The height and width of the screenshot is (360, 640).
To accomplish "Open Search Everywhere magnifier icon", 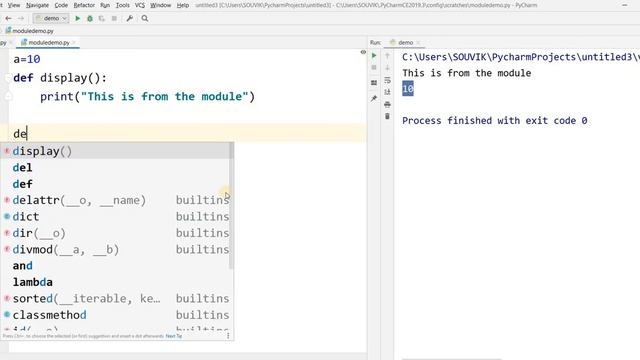I will pos(145,18).
